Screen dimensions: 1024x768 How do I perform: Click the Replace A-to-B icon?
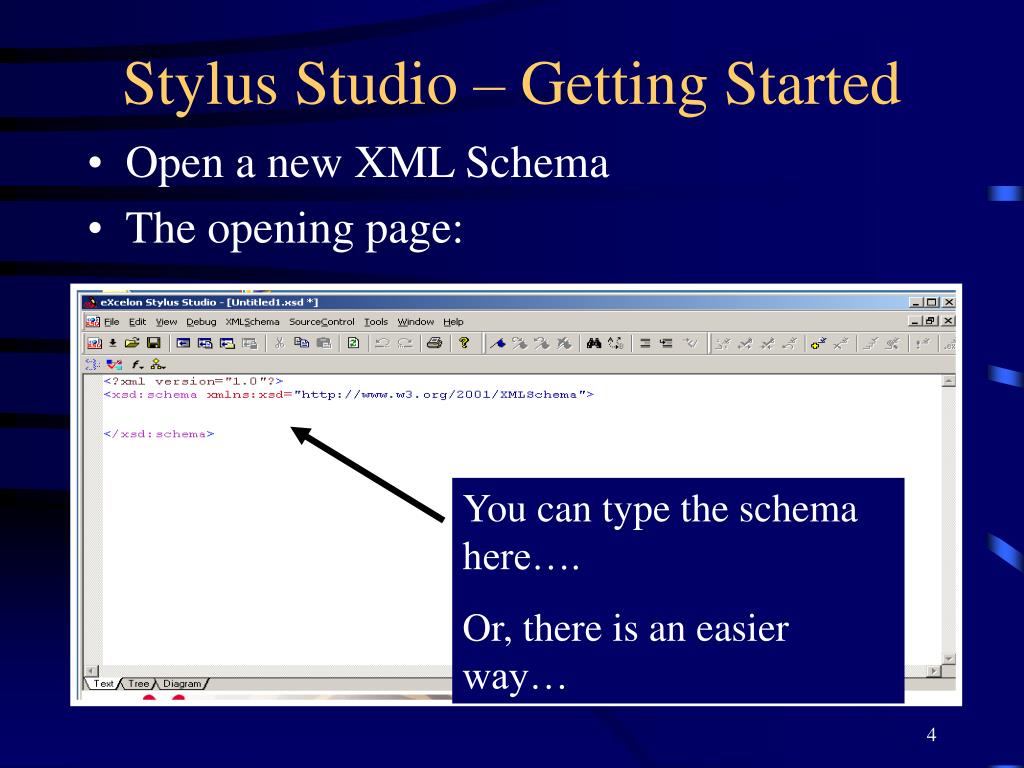point(615,343)
